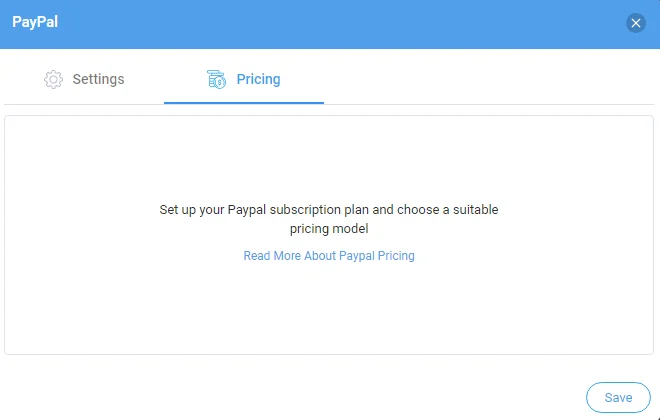This screenshot has height=420, width=660.
Task: Click the Save button
Action: pyautogui.click(x=618, y=397)
